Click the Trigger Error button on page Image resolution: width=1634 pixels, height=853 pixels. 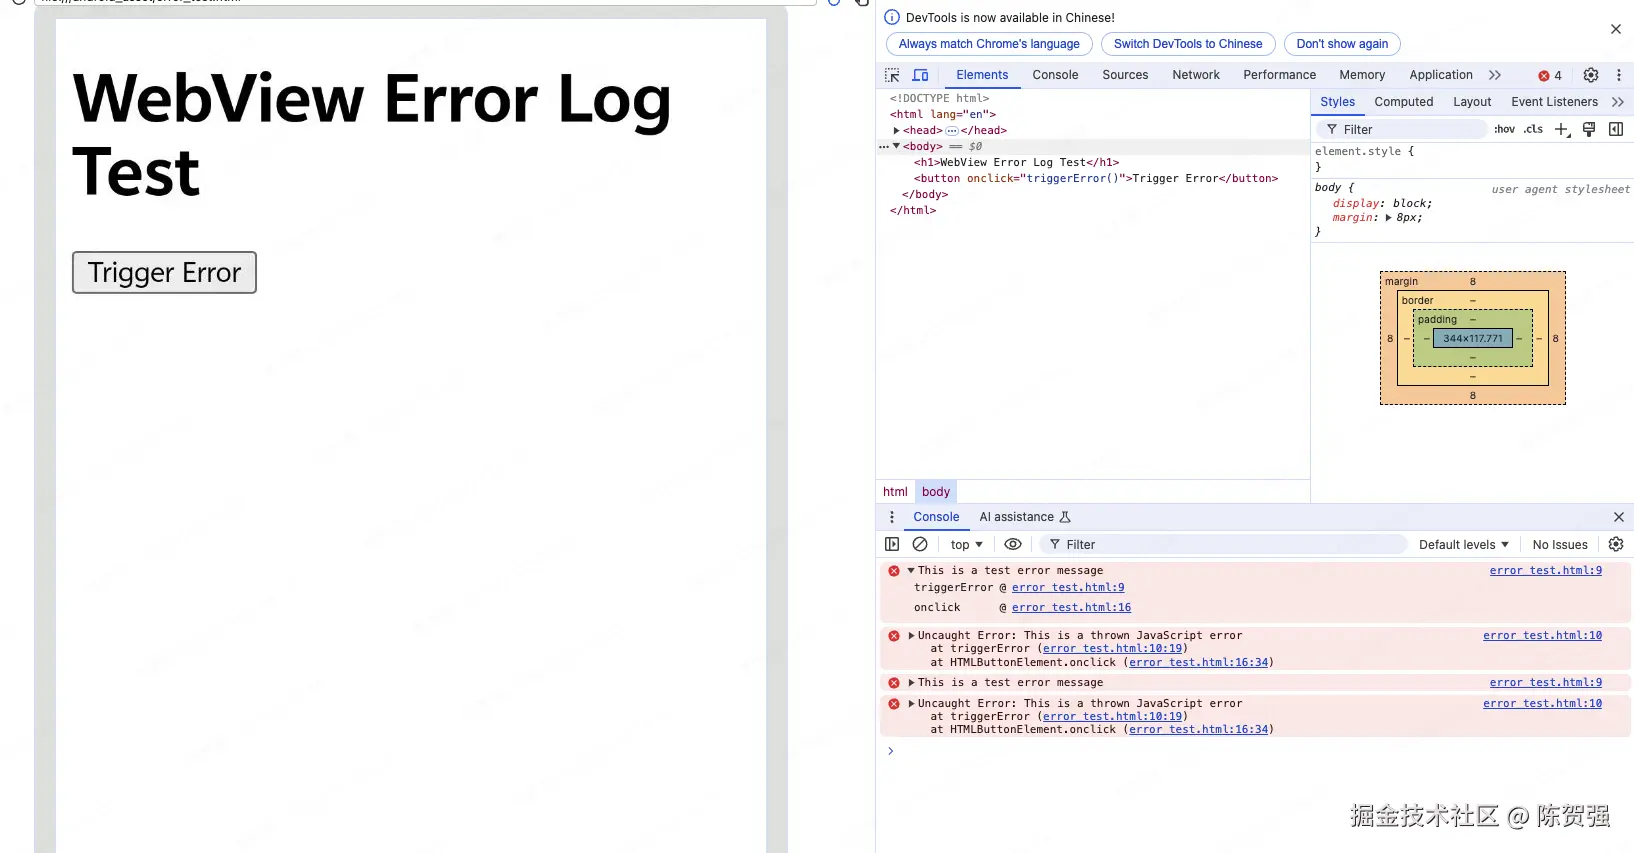pyautogui.click(x=164, y=272)
